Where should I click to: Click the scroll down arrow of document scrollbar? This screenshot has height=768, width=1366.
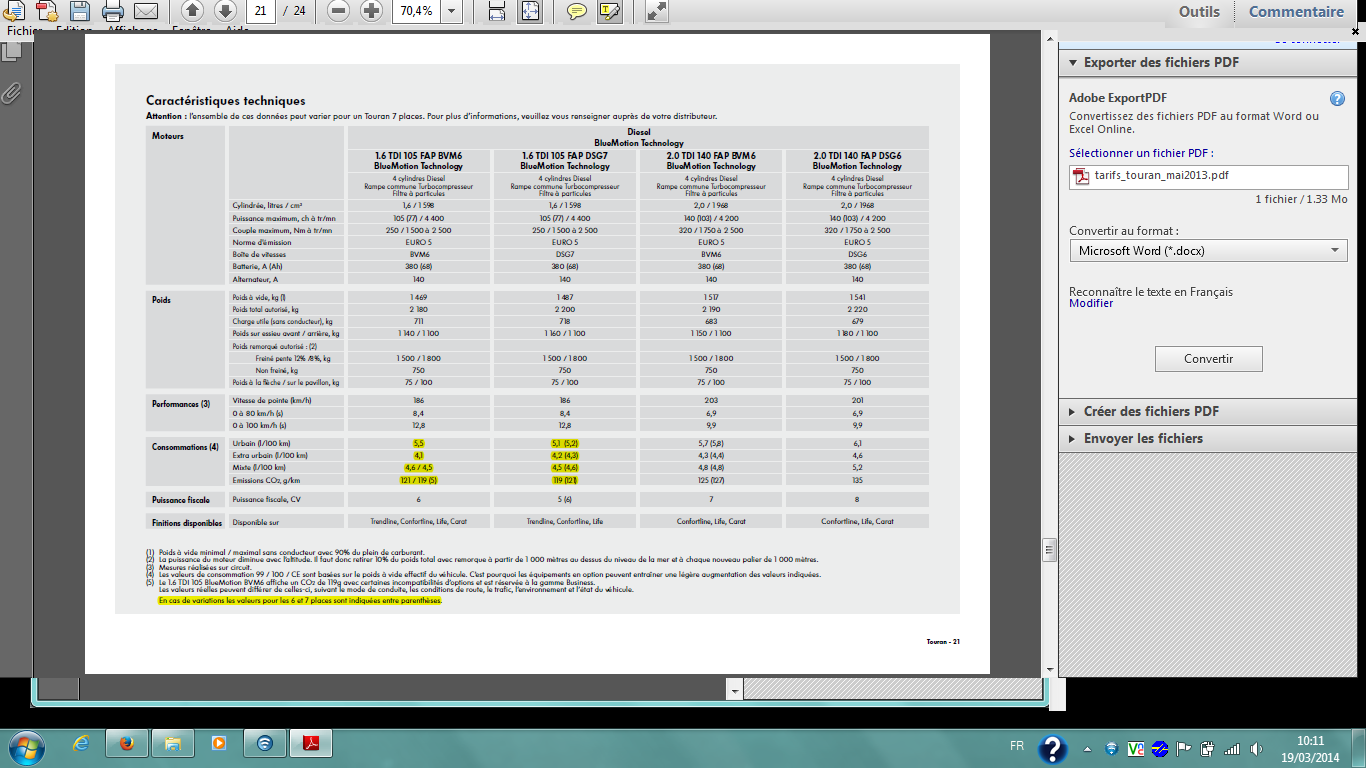click(1050, 669)
